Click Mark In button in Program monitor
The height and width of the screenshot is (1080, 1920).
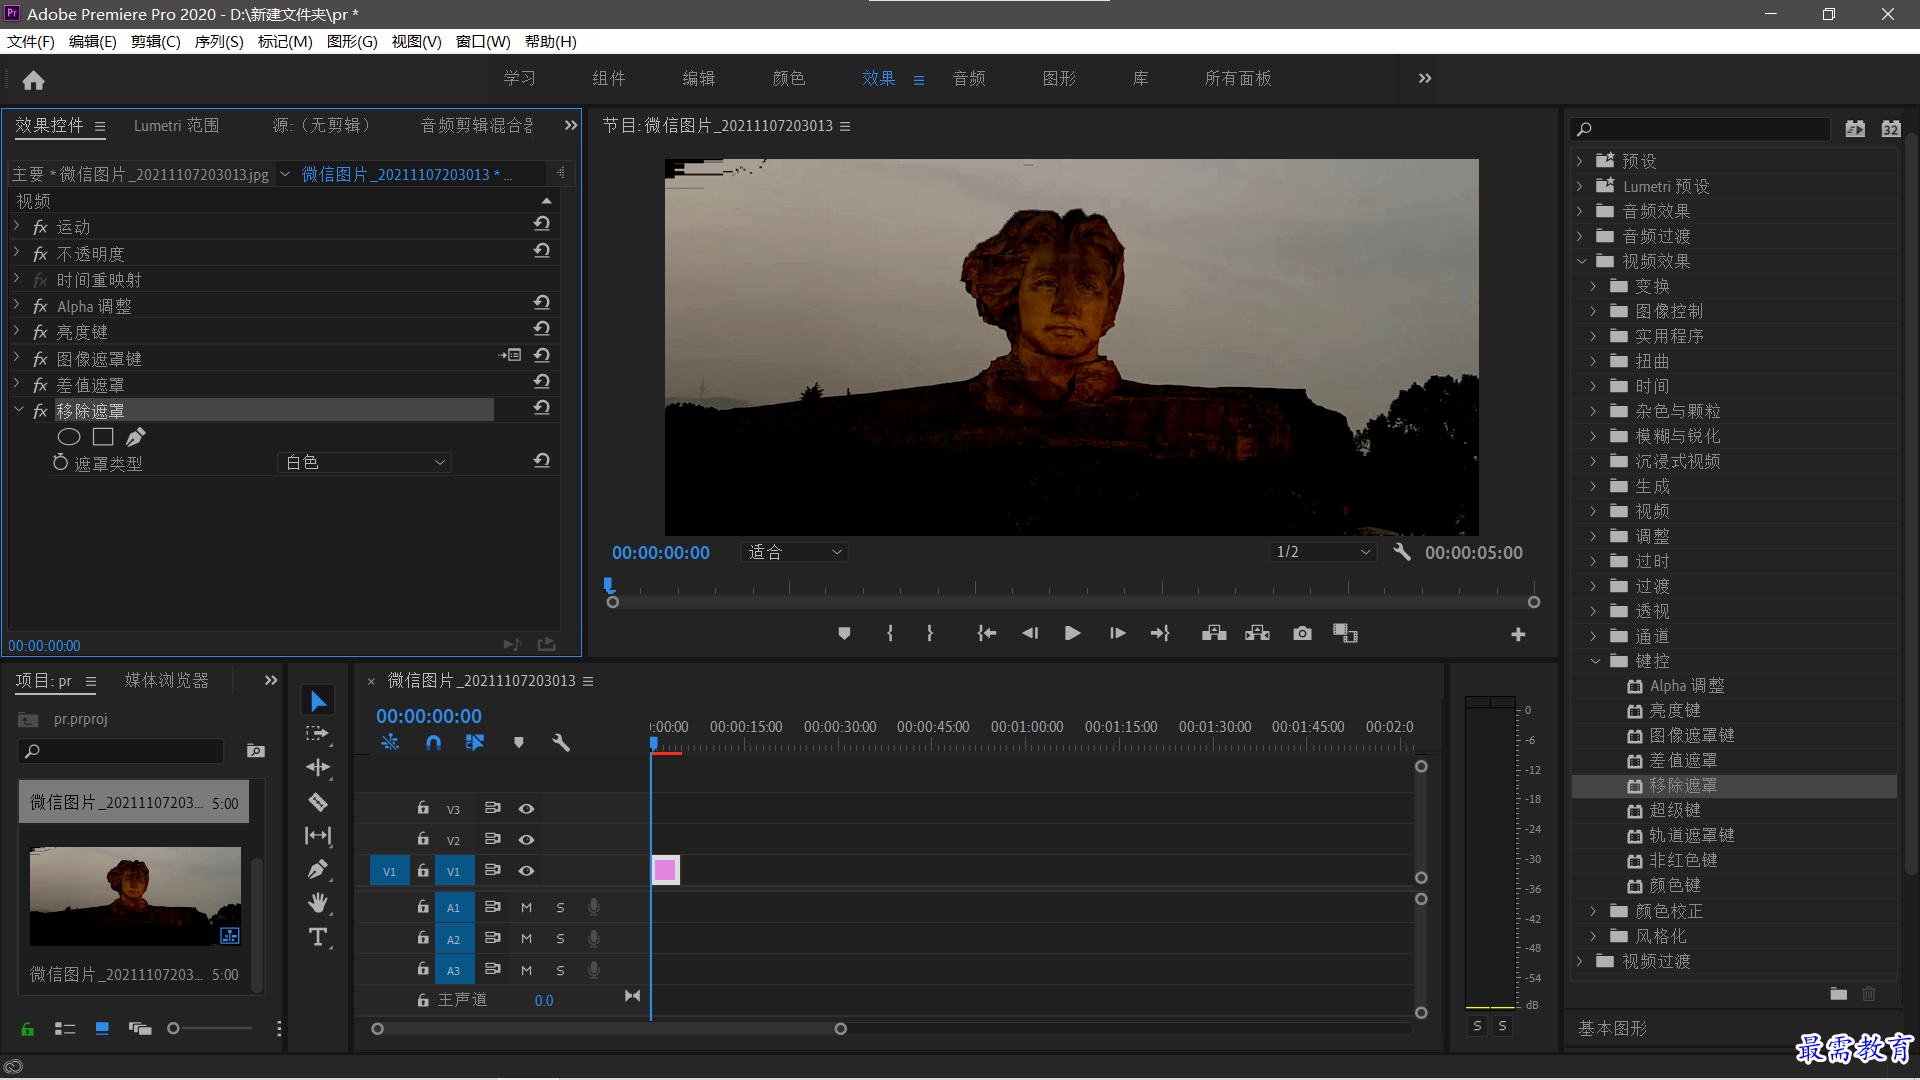pos(890,633)
